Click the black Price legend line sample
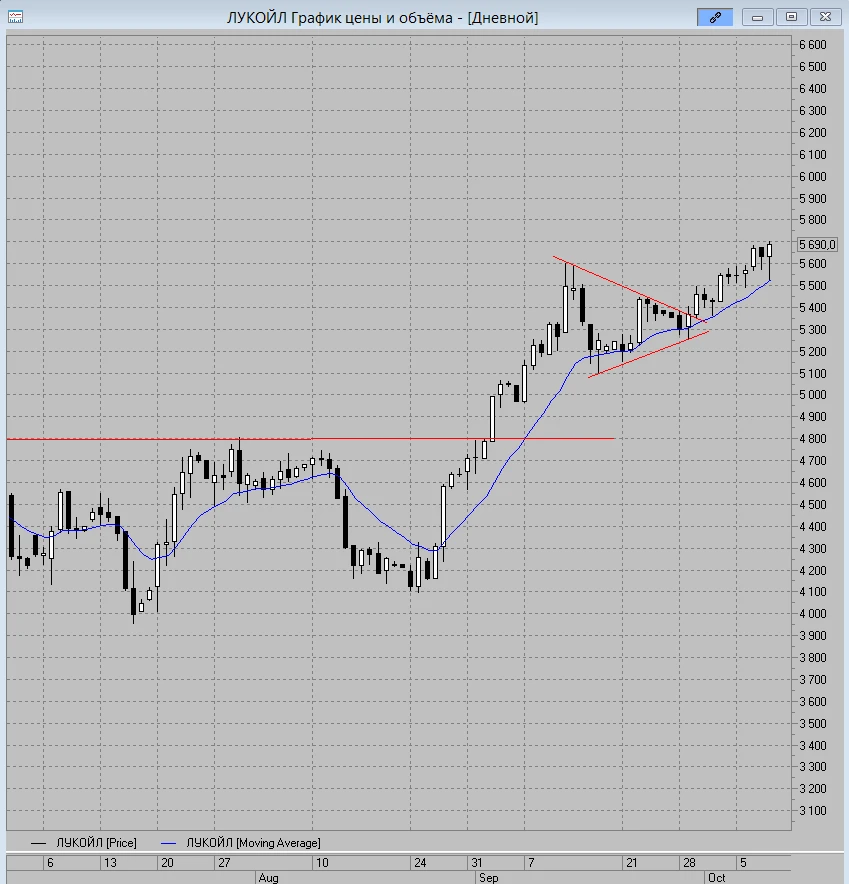 (x=38, y=843)
